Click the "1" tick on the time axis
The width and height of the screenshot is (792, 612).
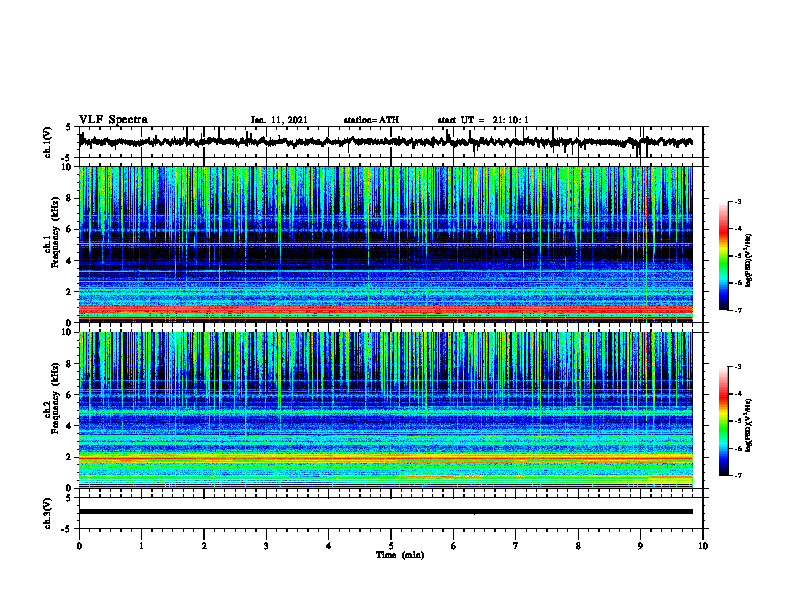[141, 546]
